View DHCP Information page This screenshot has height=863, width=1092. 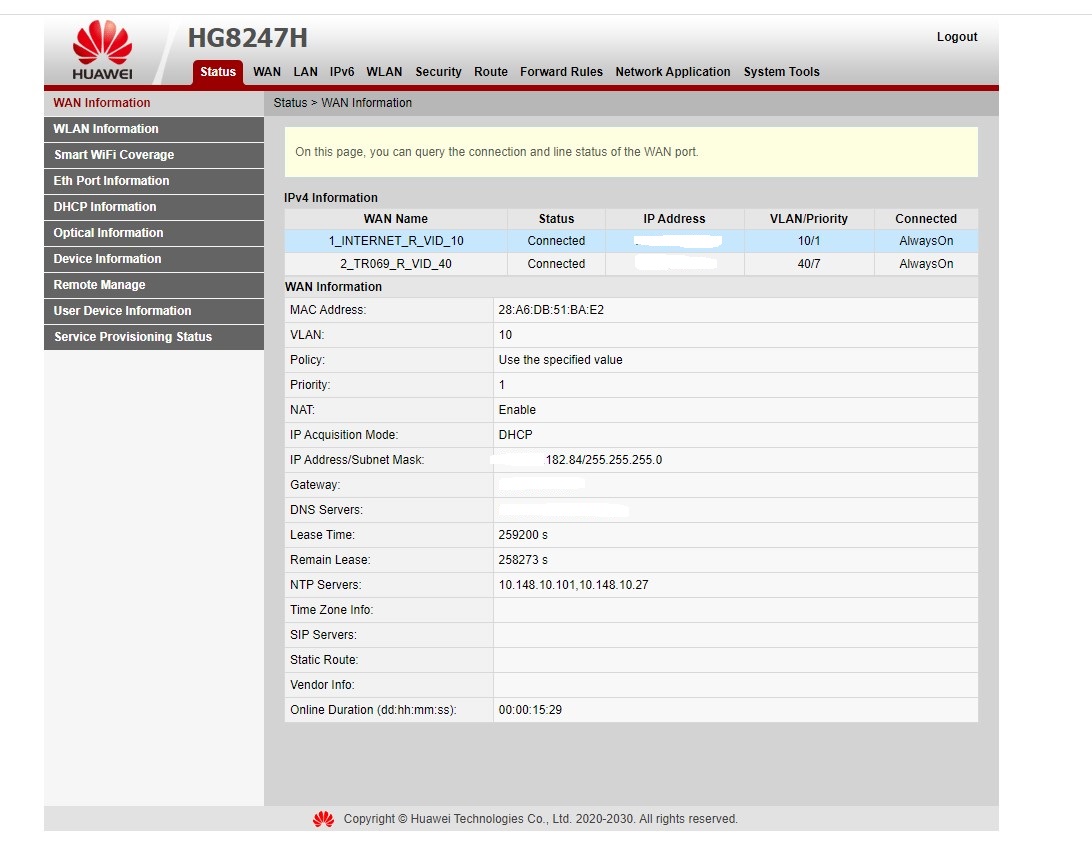click(154, 207)
